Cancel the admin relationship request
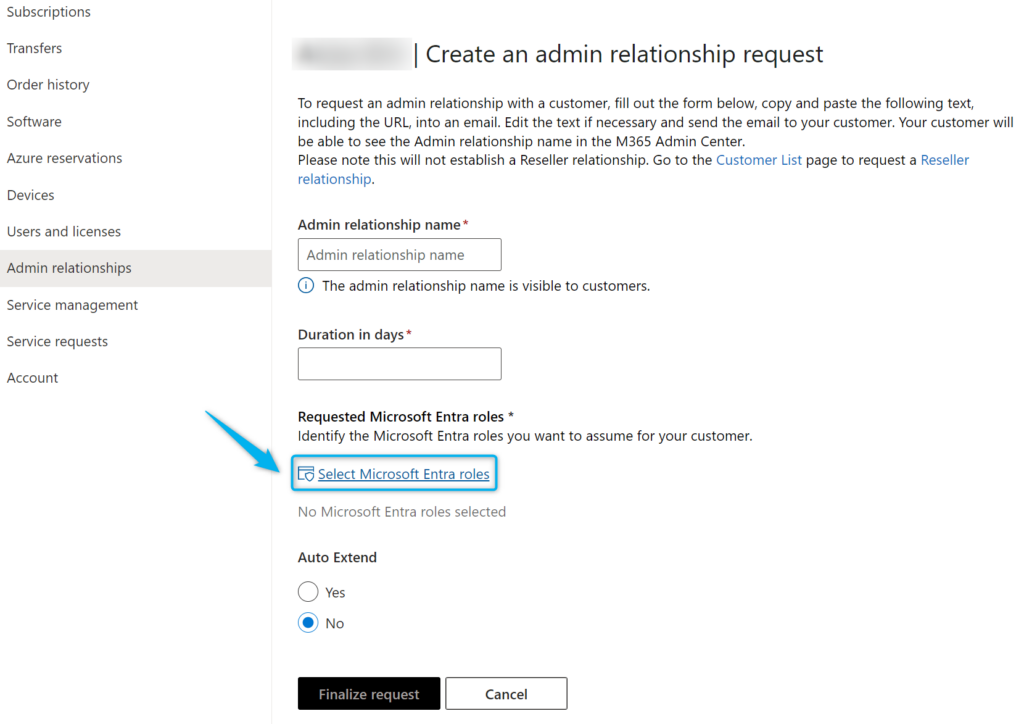The width and height of the screenshot is (1024, 724). pos(506,693)
